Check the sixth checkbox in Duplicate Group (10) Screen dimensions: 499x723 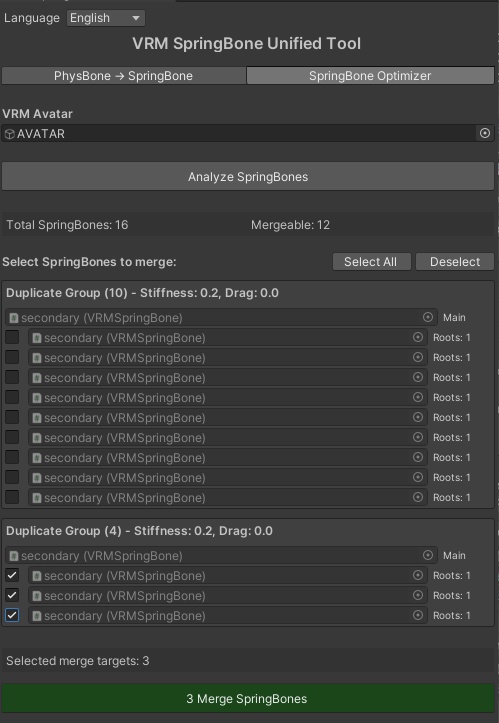(12, 437)
